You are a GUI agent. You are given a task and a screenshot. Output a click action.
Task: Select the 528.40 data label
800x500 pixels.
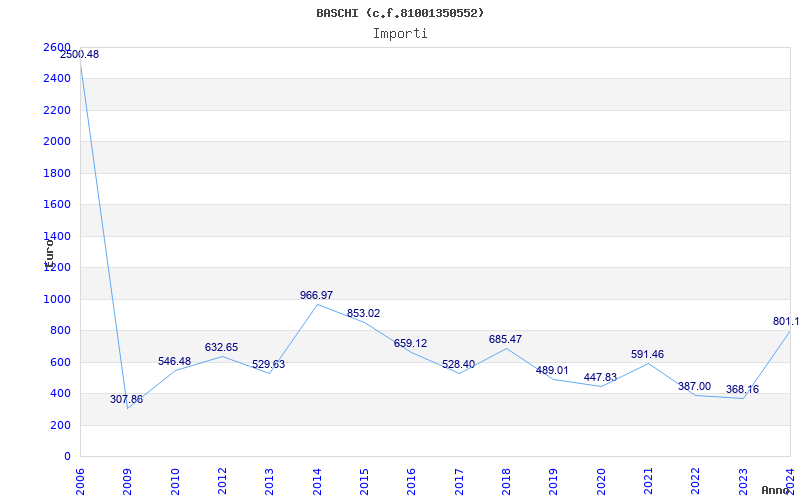pos(458,364)
